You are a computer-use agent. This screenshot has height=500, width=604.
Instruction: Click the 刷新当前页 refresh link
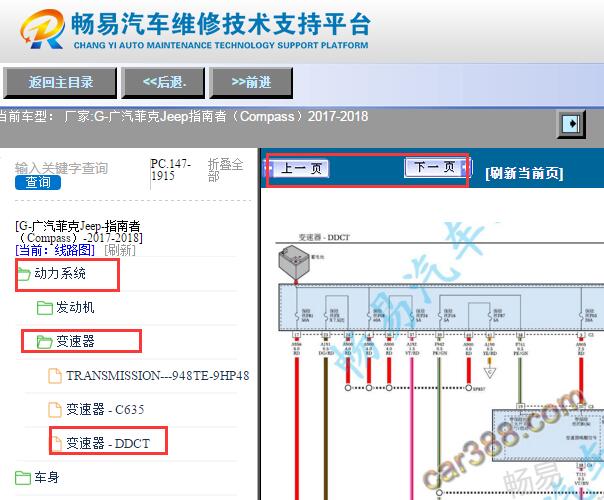click(524, 173)
